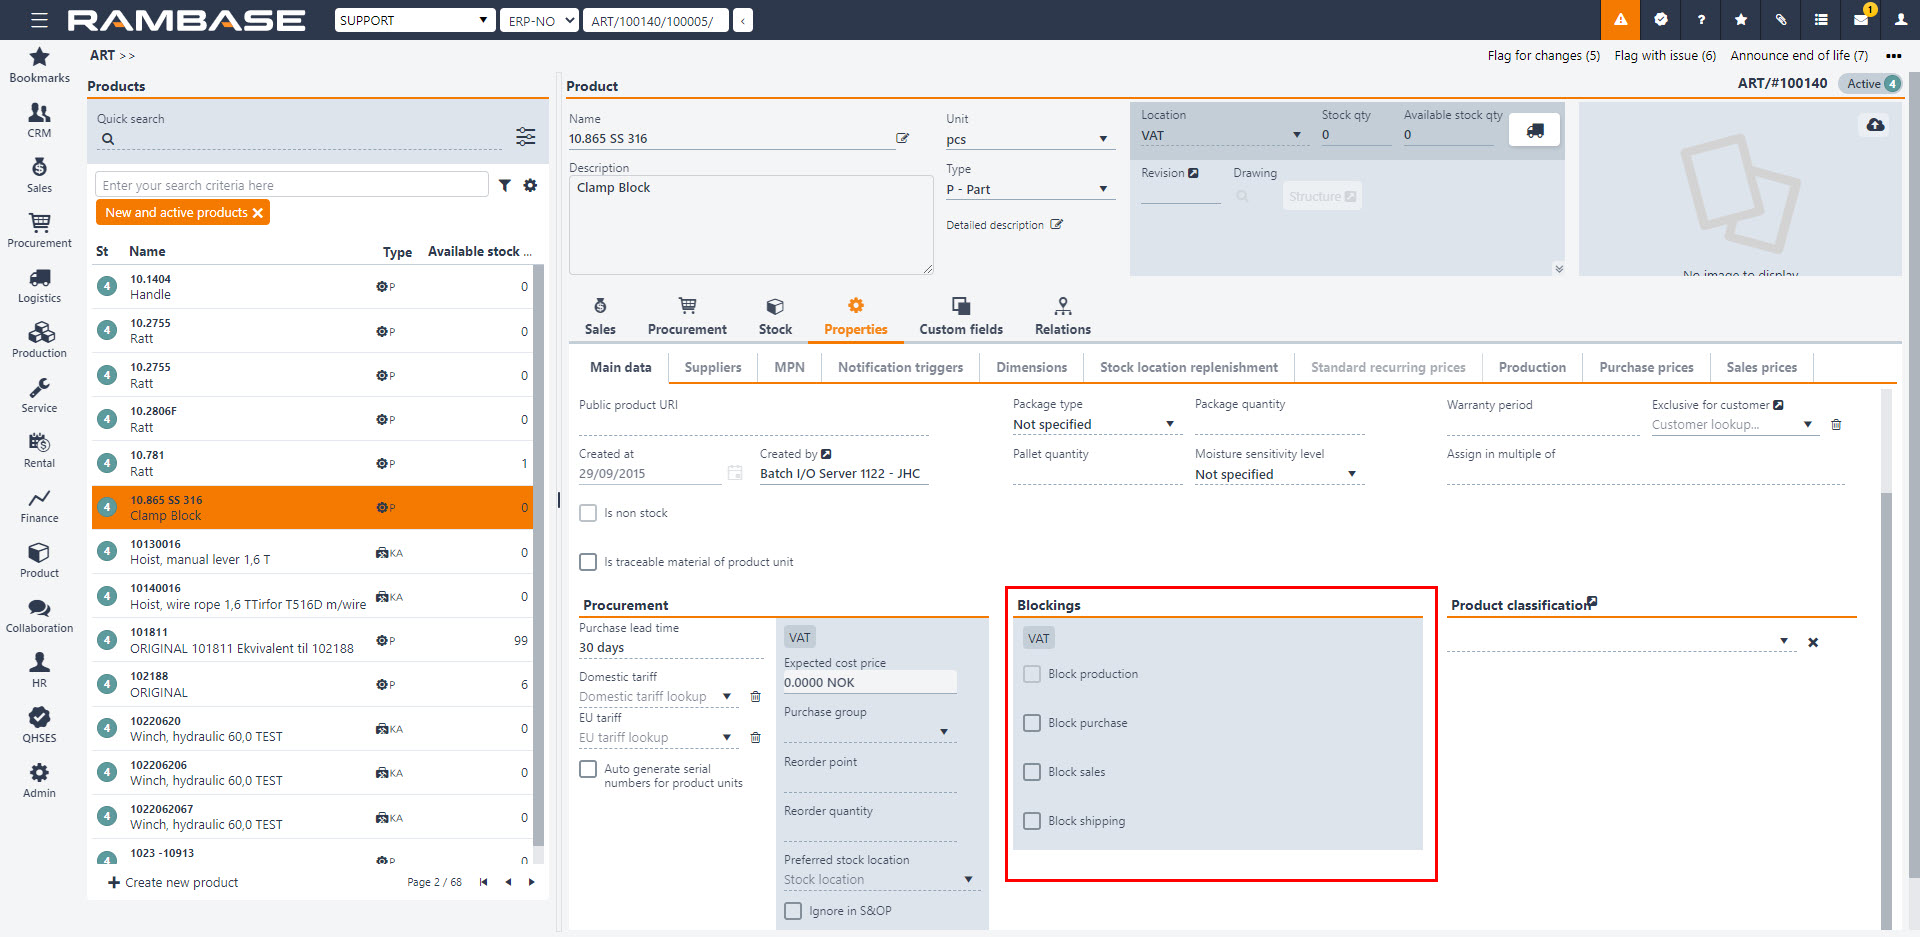
Task: Click Flag for changes link
Action: pos(1543,56)
